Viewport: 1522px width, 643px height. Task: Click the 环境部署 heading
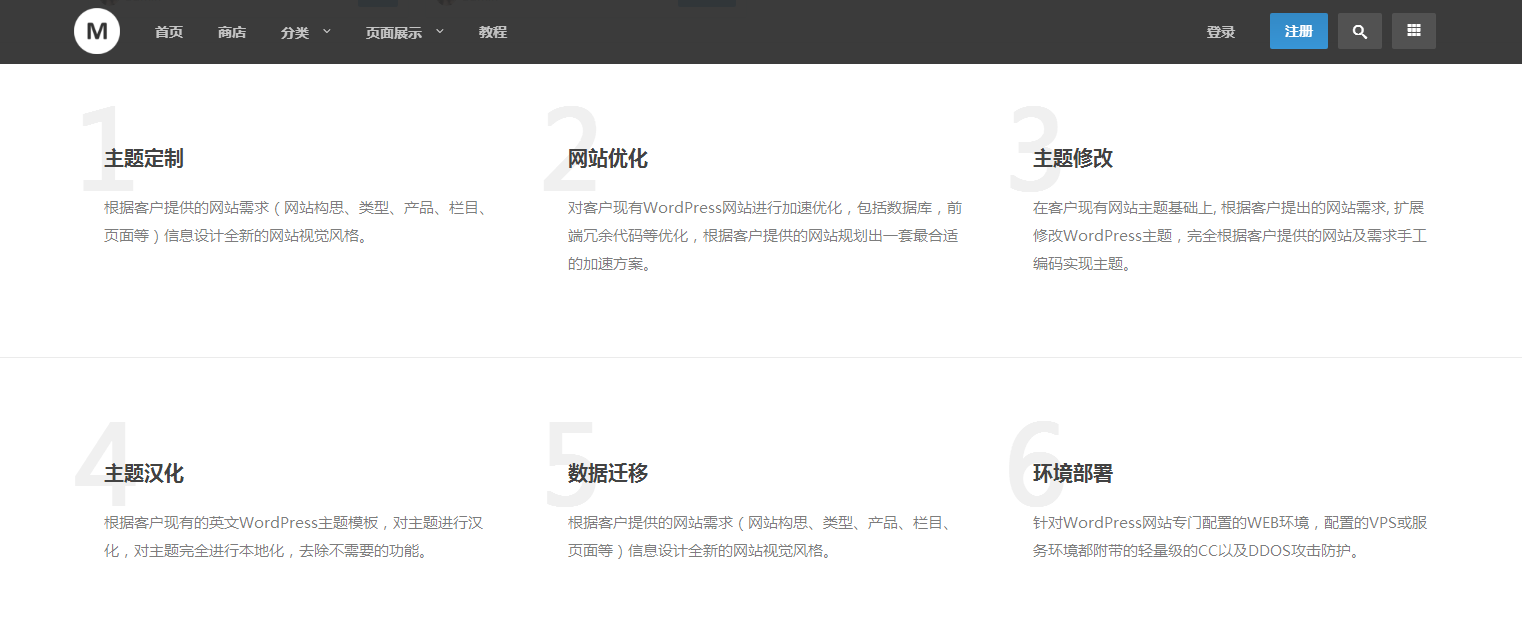1073,473
